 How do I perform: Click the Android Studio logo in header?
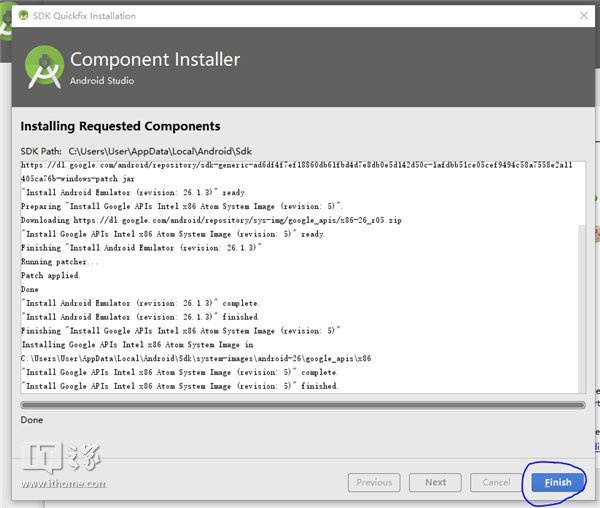pyautogui.click(x=44, y=67)
